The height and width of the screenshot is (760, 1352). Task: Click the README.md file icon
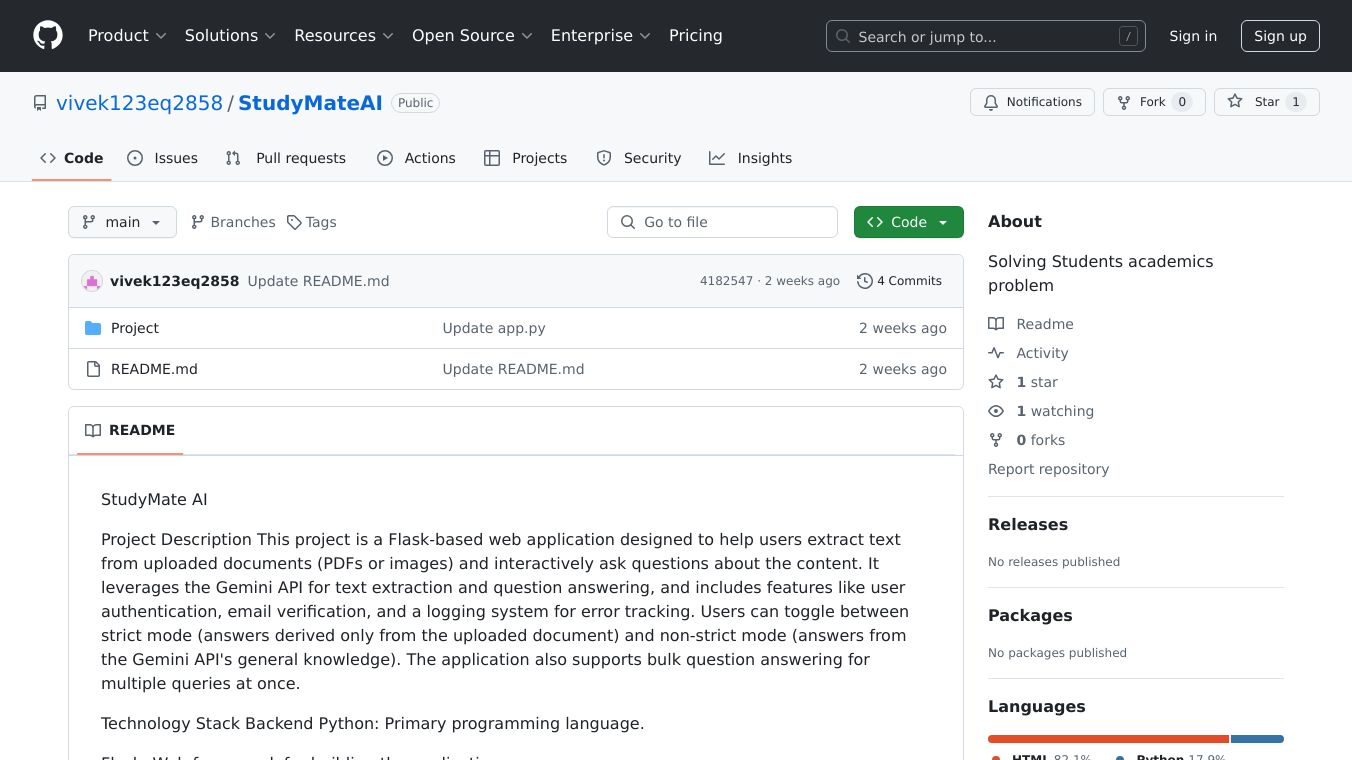(93, 369)
